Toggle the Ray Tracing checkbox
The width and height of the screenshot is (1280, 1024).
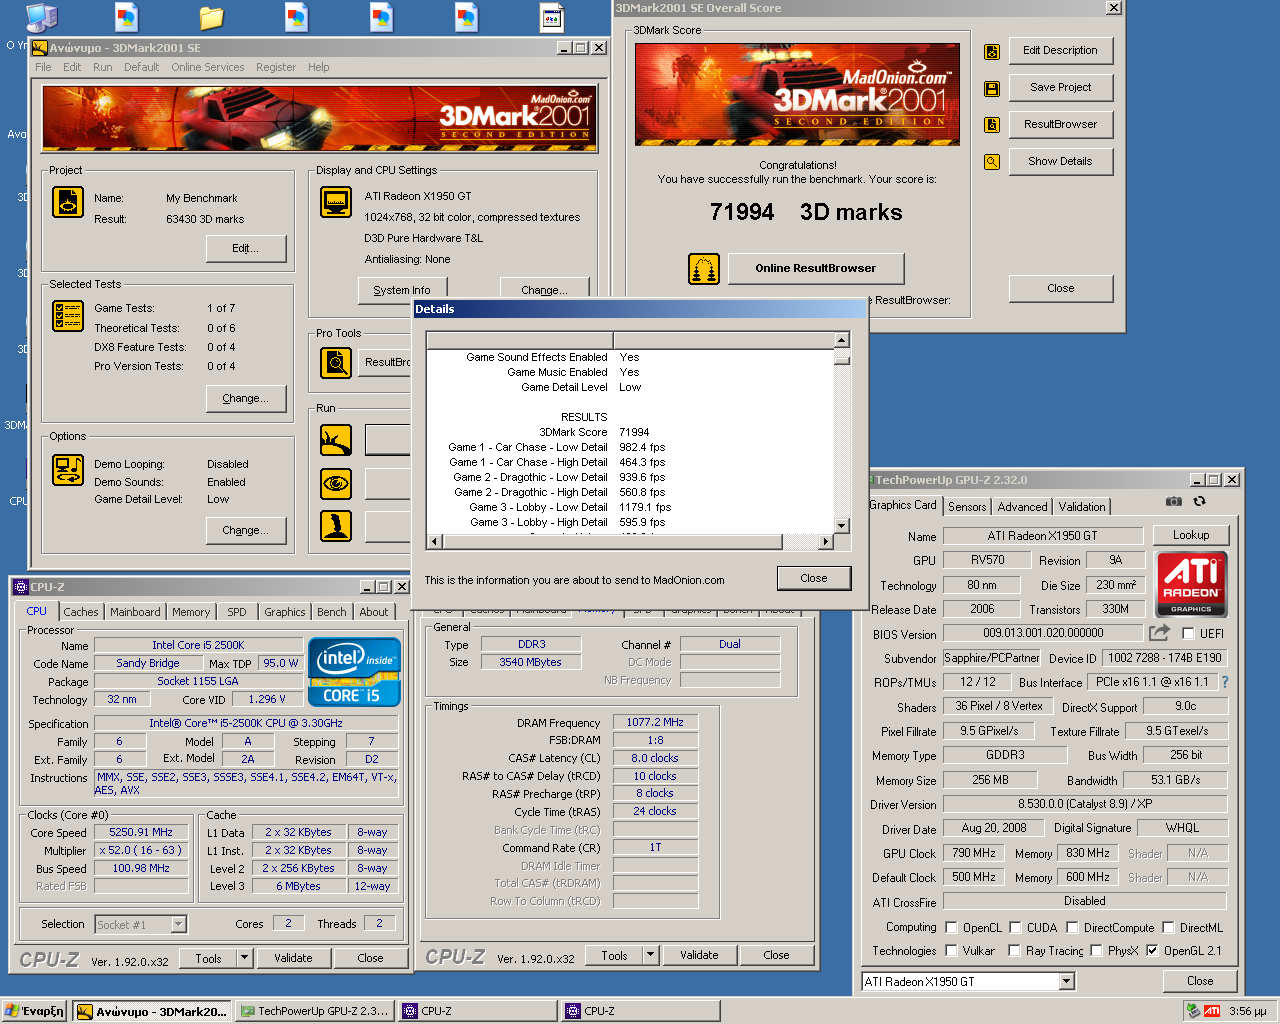1015,951
